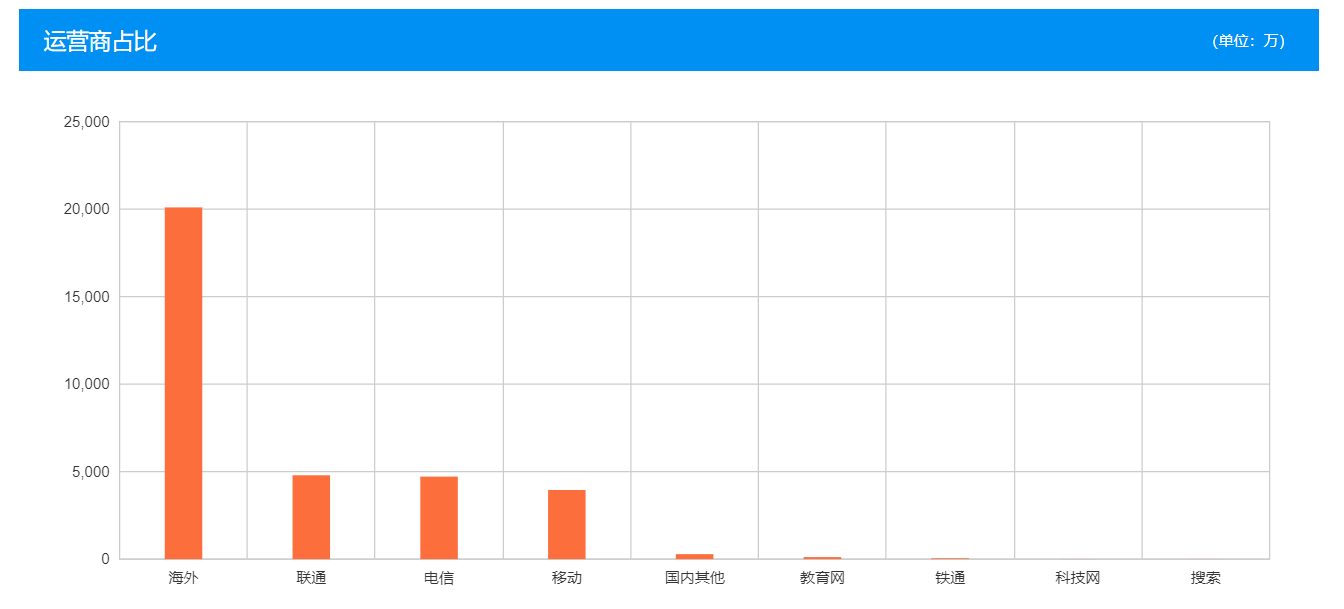
Task: Click the 15,000 y-axis value
Action: point(86,297)
